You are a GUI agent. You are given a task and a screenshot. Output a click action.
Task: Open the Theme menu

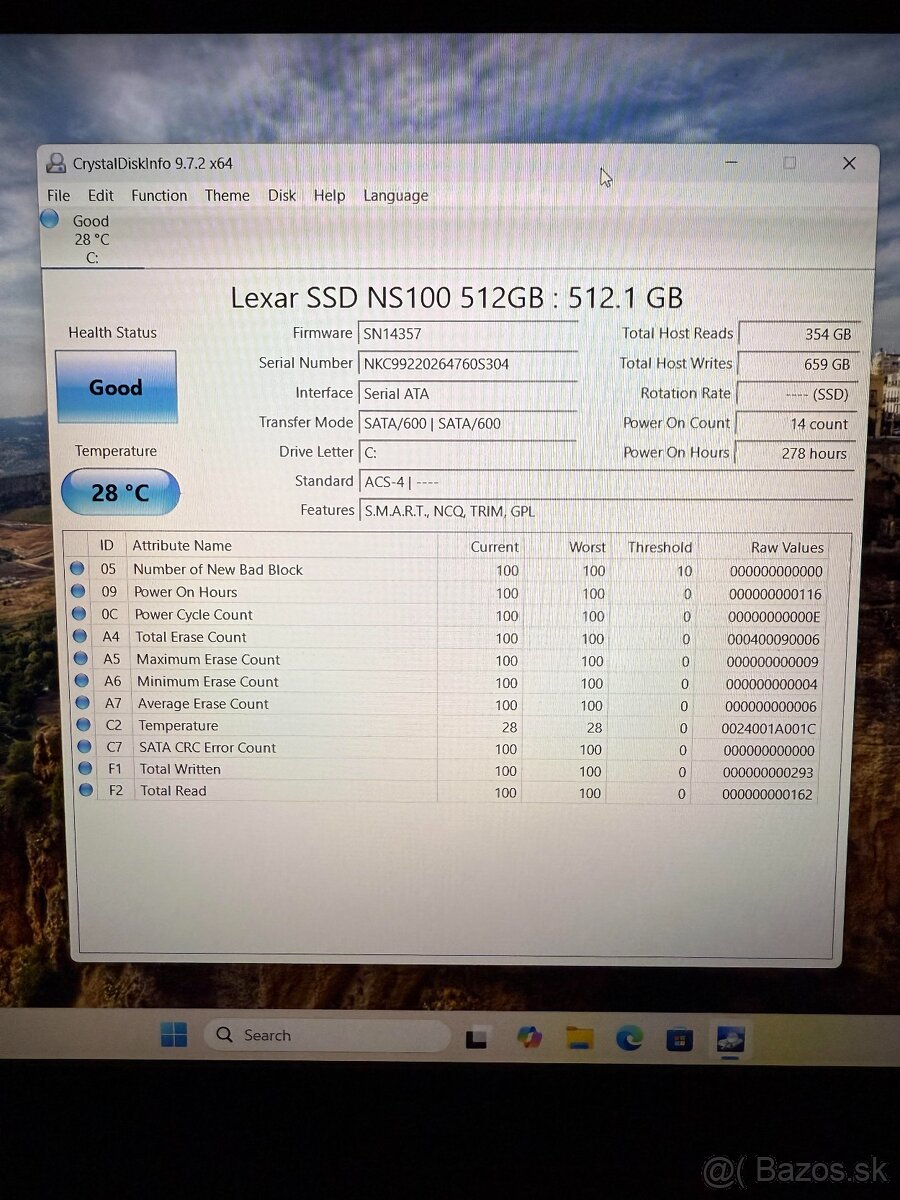pos(227,195)
